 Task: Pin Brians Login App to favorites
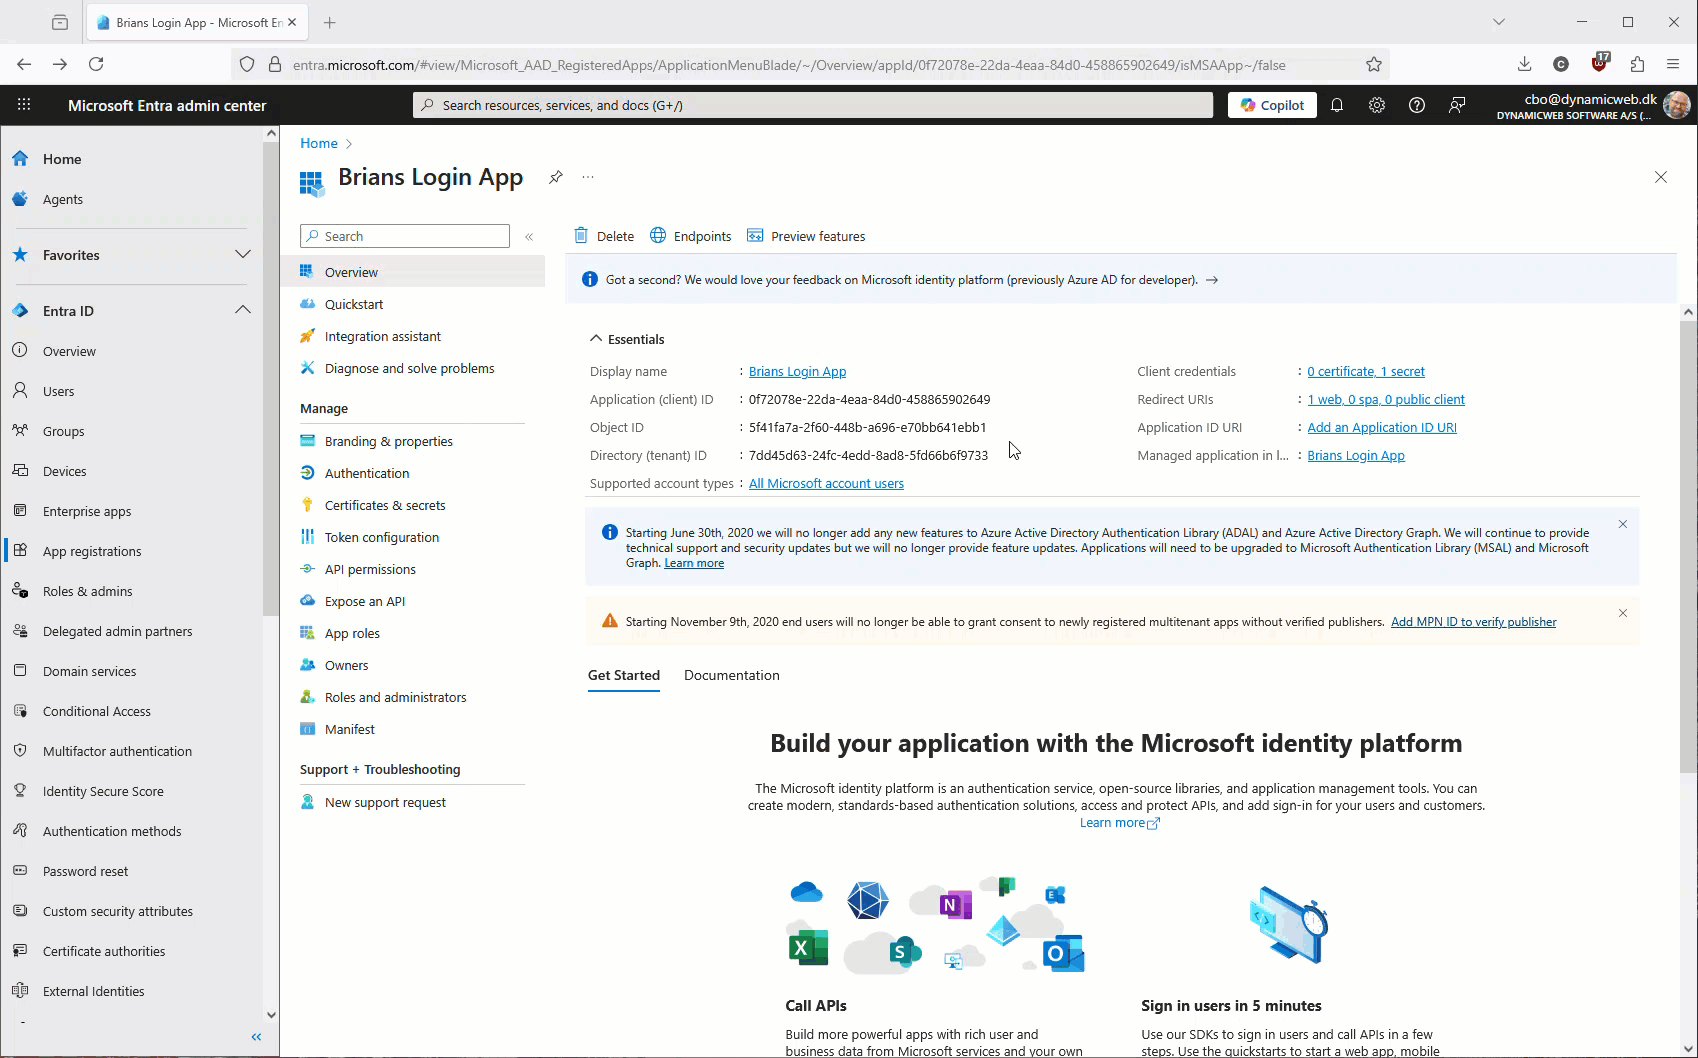(556, 177)
